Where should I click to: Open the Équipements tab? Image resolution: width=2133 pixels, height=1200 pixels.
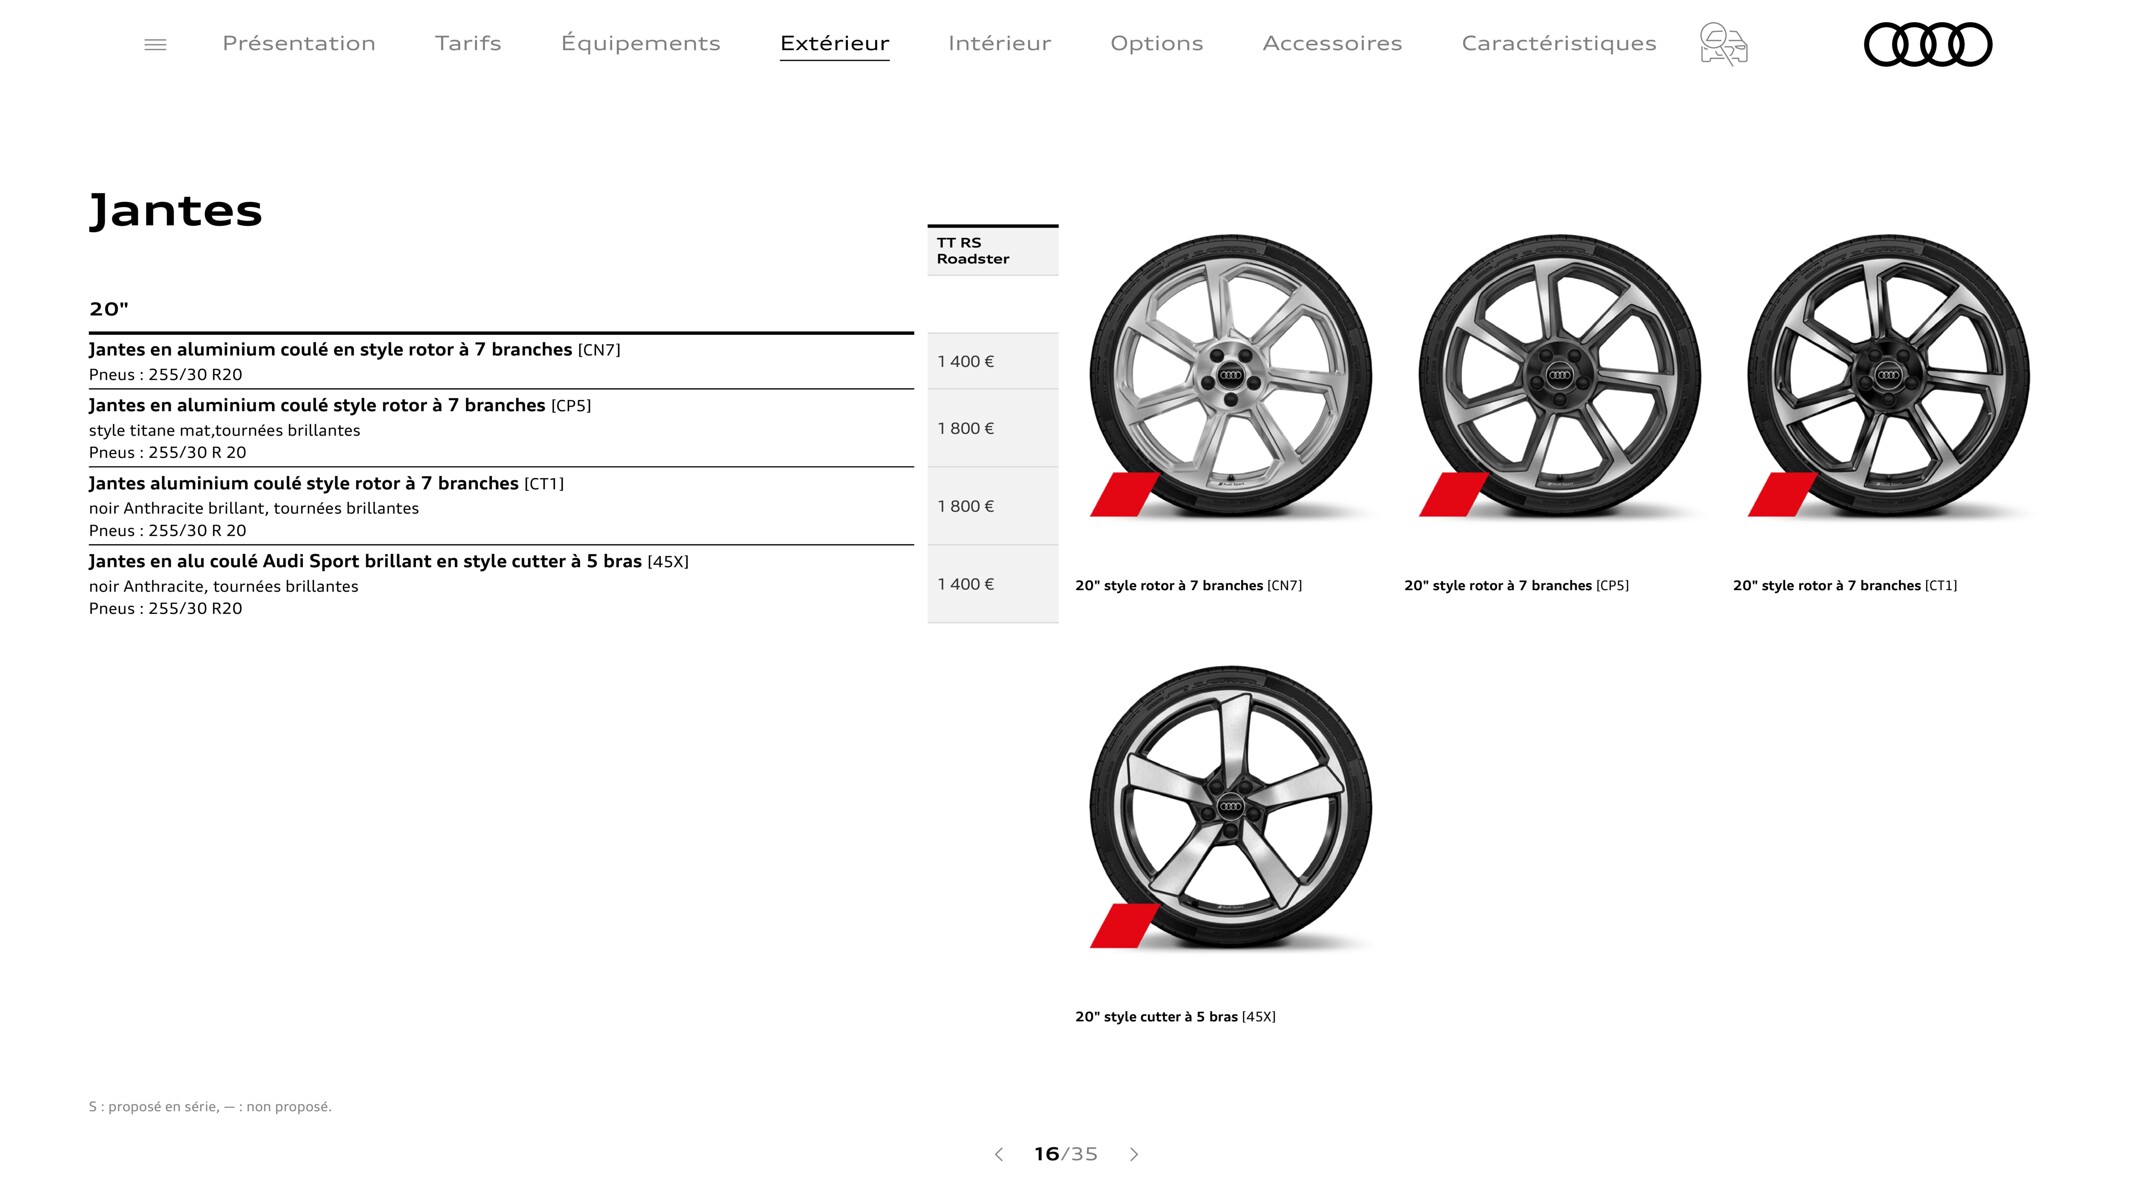point(640,43)
